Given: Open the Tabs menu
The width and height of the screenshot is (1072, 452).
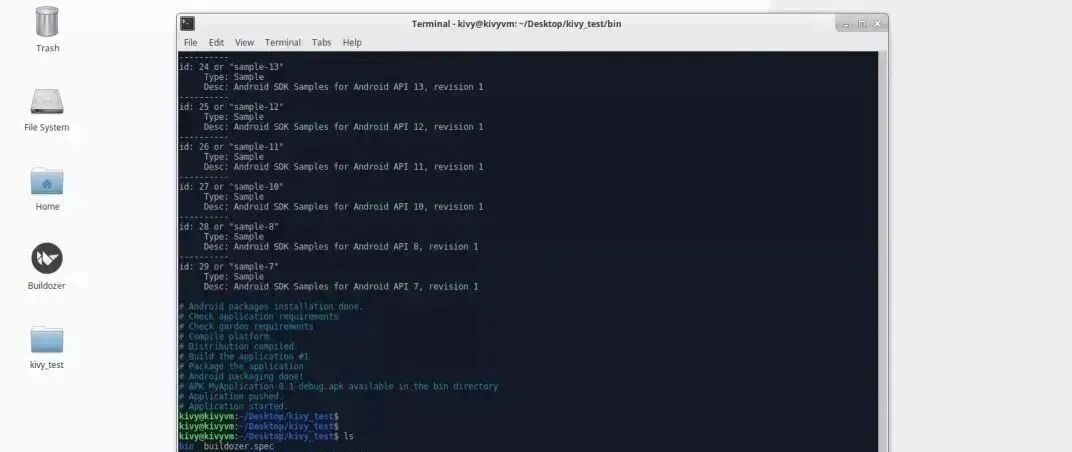Looking at the screenshot, I should point(321,42).
